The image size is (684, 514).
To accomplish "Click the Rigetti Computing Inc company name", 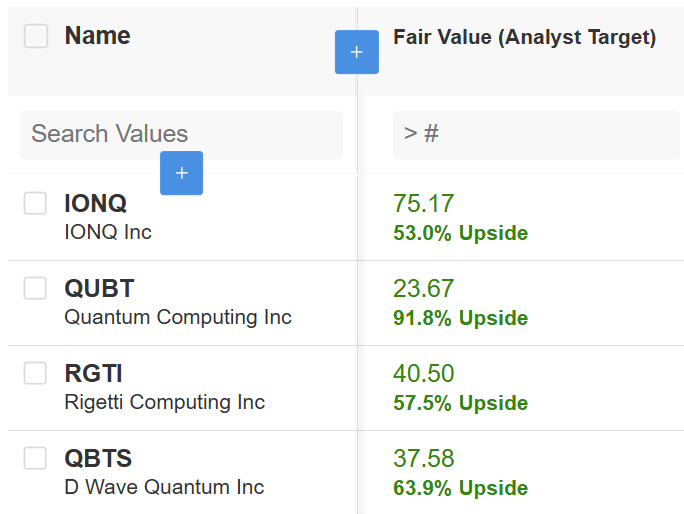I will [x=165, y=402].
